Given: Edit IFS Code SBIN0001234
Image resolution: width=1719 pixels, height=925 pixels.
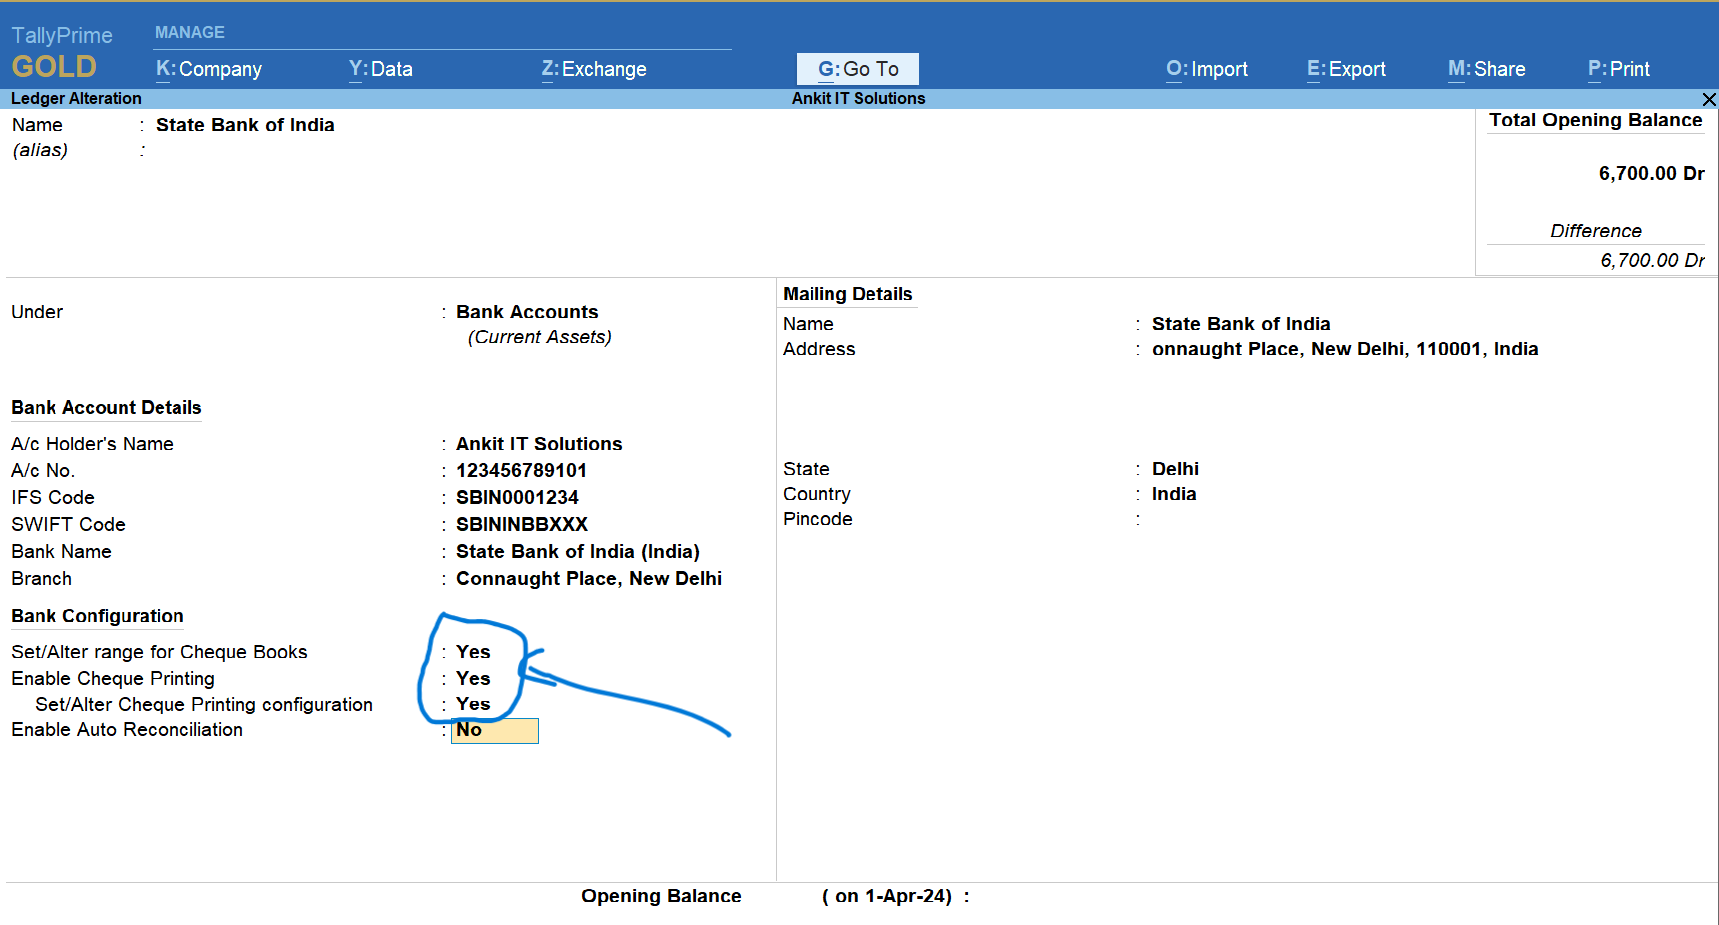Looking at the screenshot, I should (517, 498).
